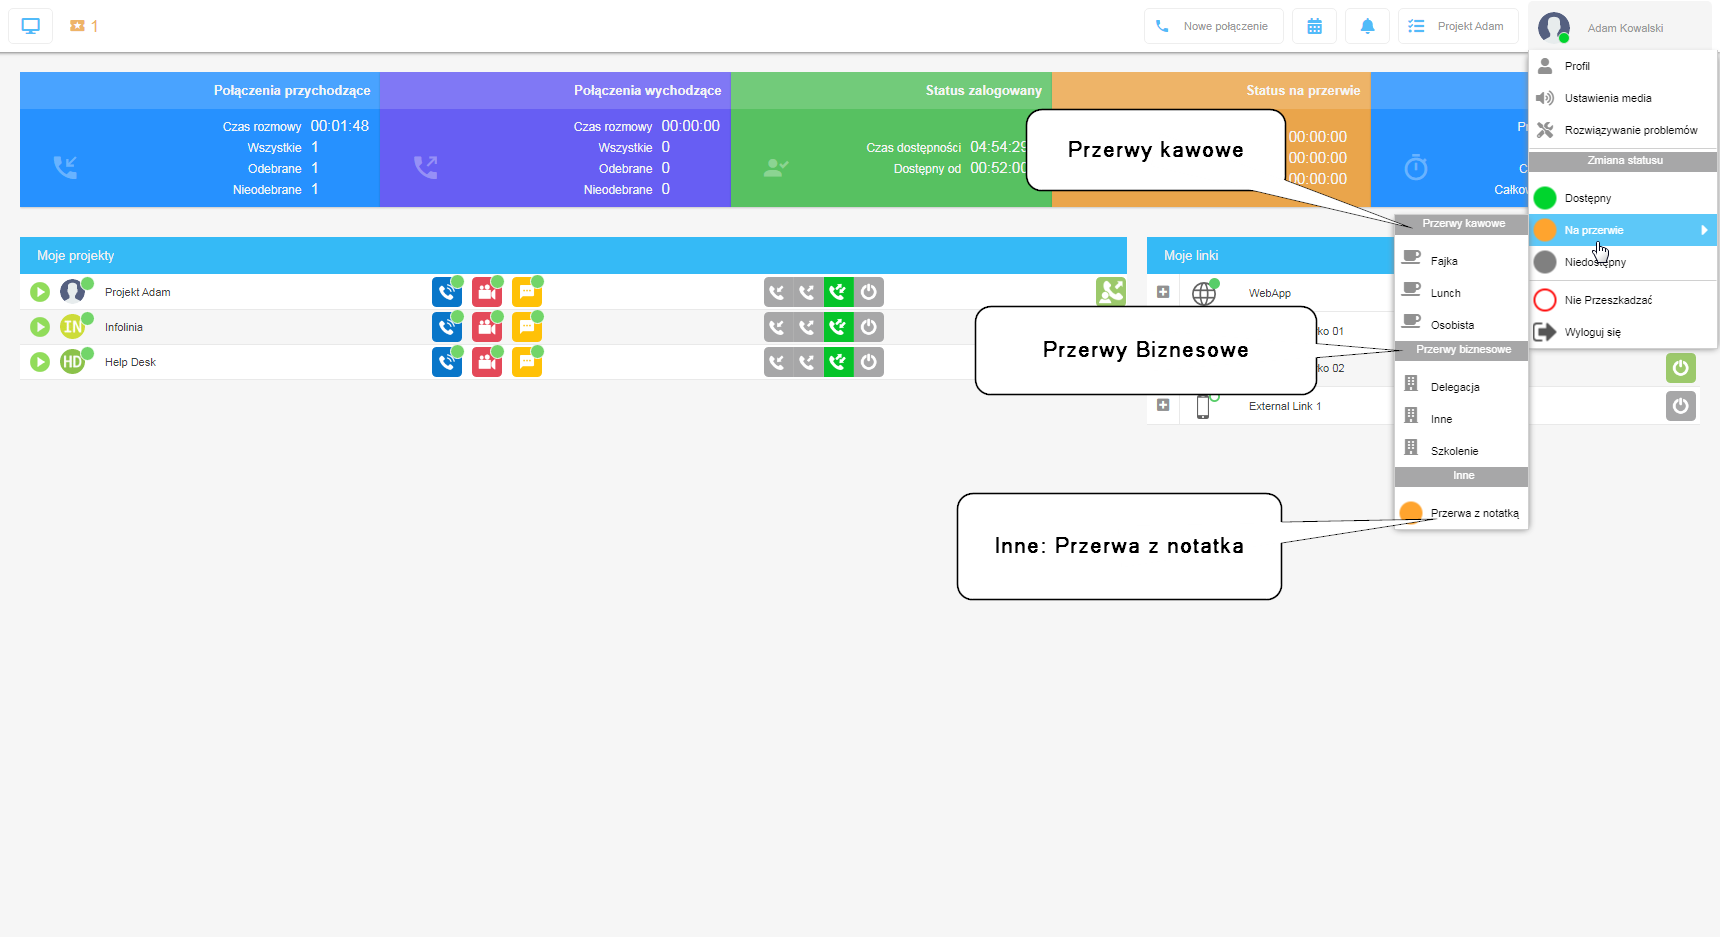Toggle green call button in Help Desk row
Viewport: 1720px width, 937px height.
point(838,362)
